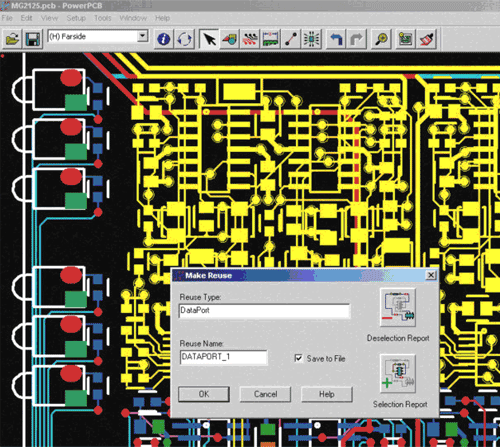Click the dimensioning board icon
The width and height of the screenshot is (500, 447).
(270, 39)
